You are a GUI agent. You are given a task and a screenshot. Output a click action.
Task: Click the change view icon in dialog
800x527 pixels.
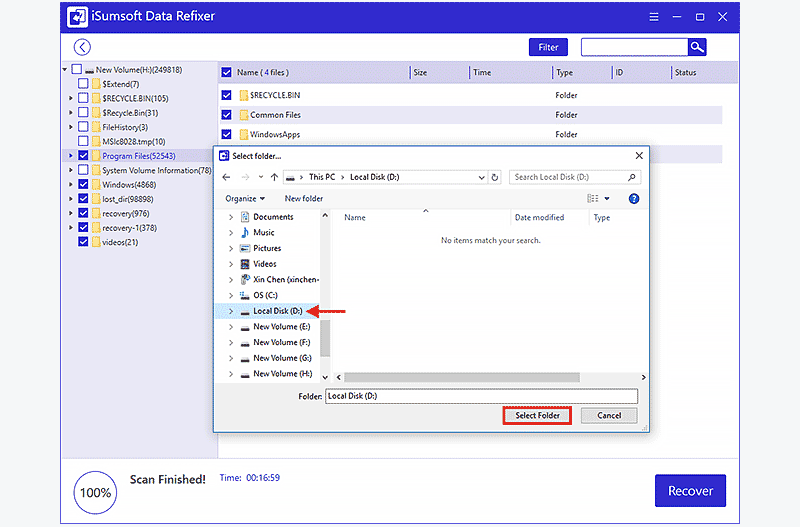593,198
